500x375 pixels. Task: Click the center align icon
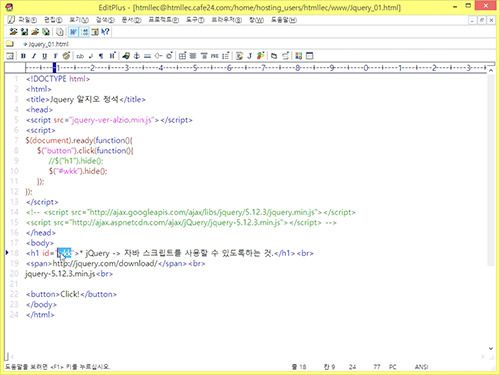(193, 56)
